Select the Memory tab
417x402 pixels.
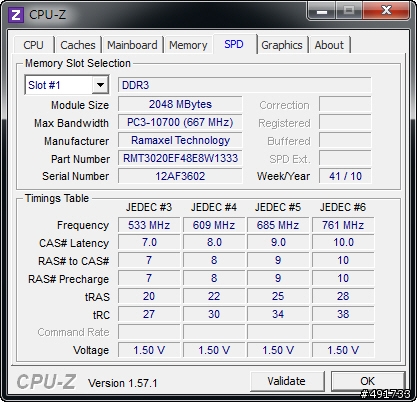tap(188, 45)
